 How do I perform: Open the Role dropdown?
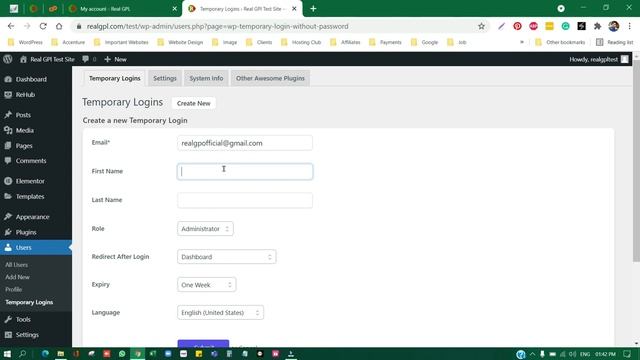click(x=205, y=229)
